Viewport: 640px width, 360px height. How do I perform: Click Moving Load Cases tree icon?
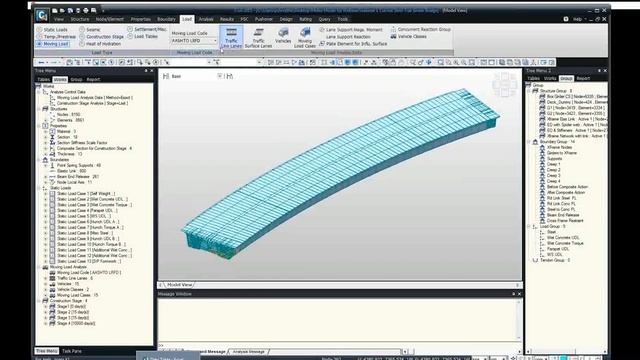coord(52,295)
